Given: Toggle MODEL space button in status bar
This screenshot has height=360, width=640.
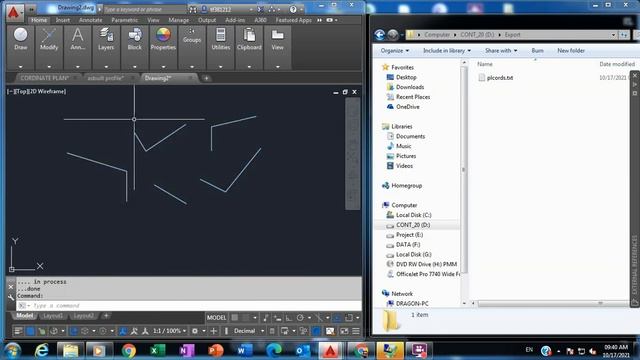Looking at the screenshot, I should [216, 318].
